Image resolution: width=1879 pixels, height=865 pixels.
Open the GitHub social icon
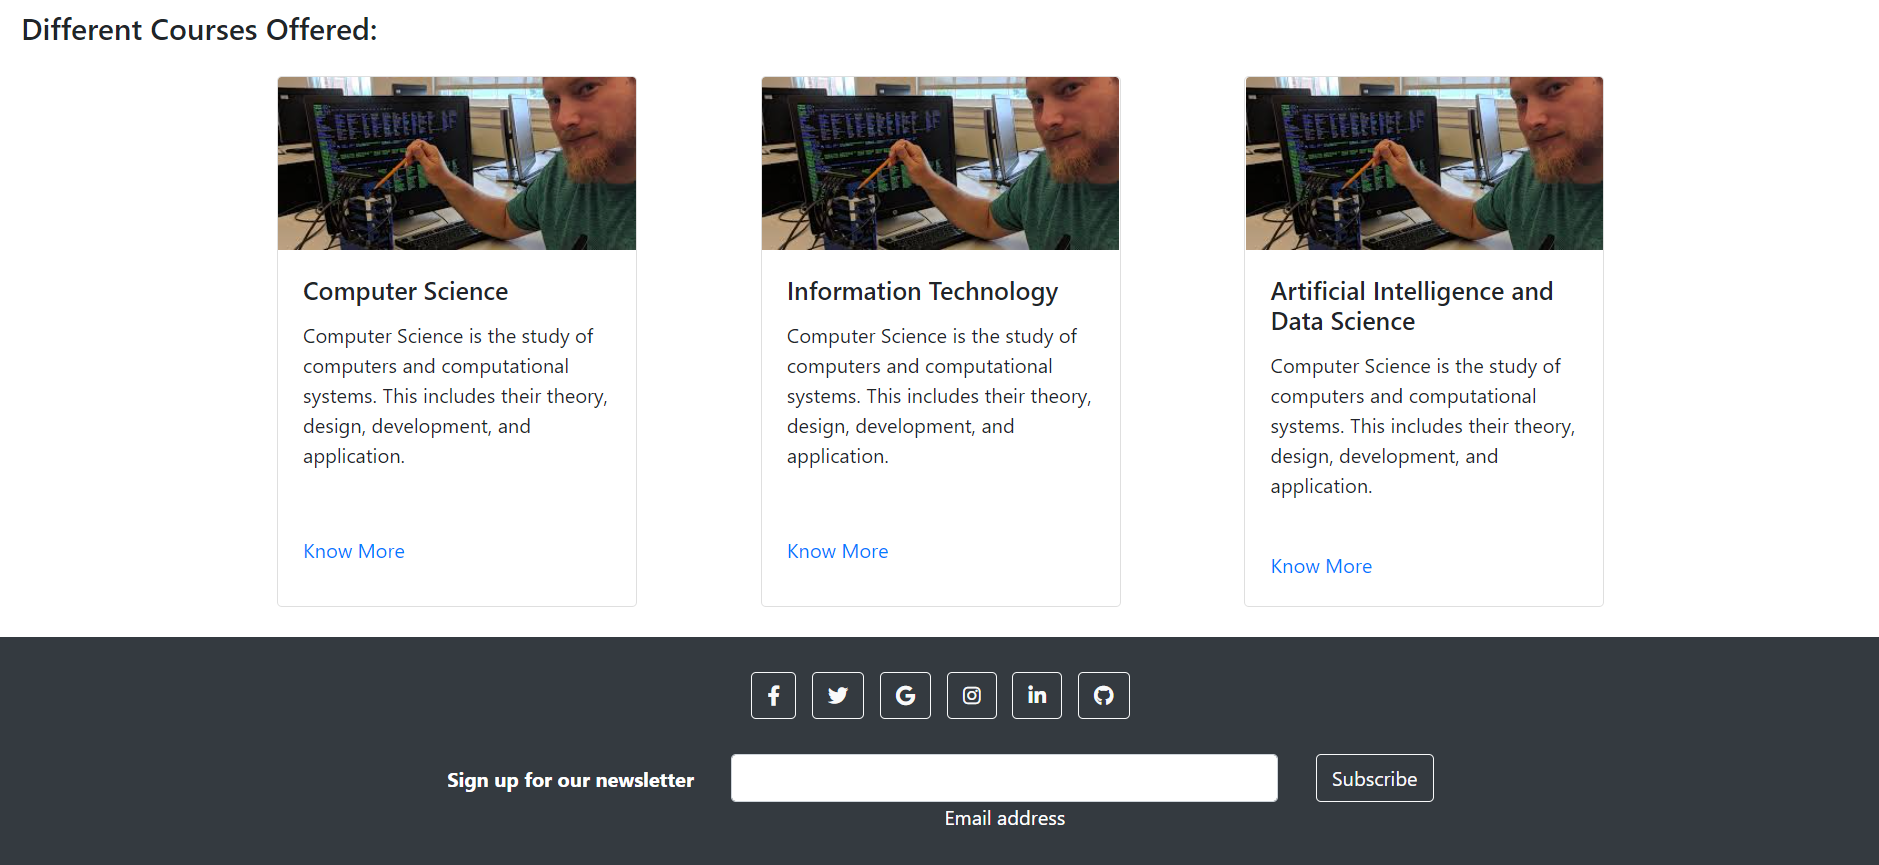pos(1104,695)
